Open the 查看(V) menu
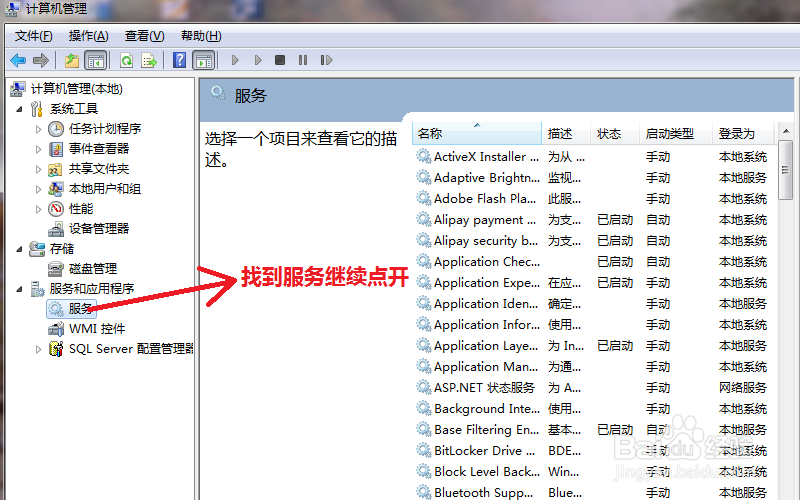The image size is (800, 500). click(144, 36)
